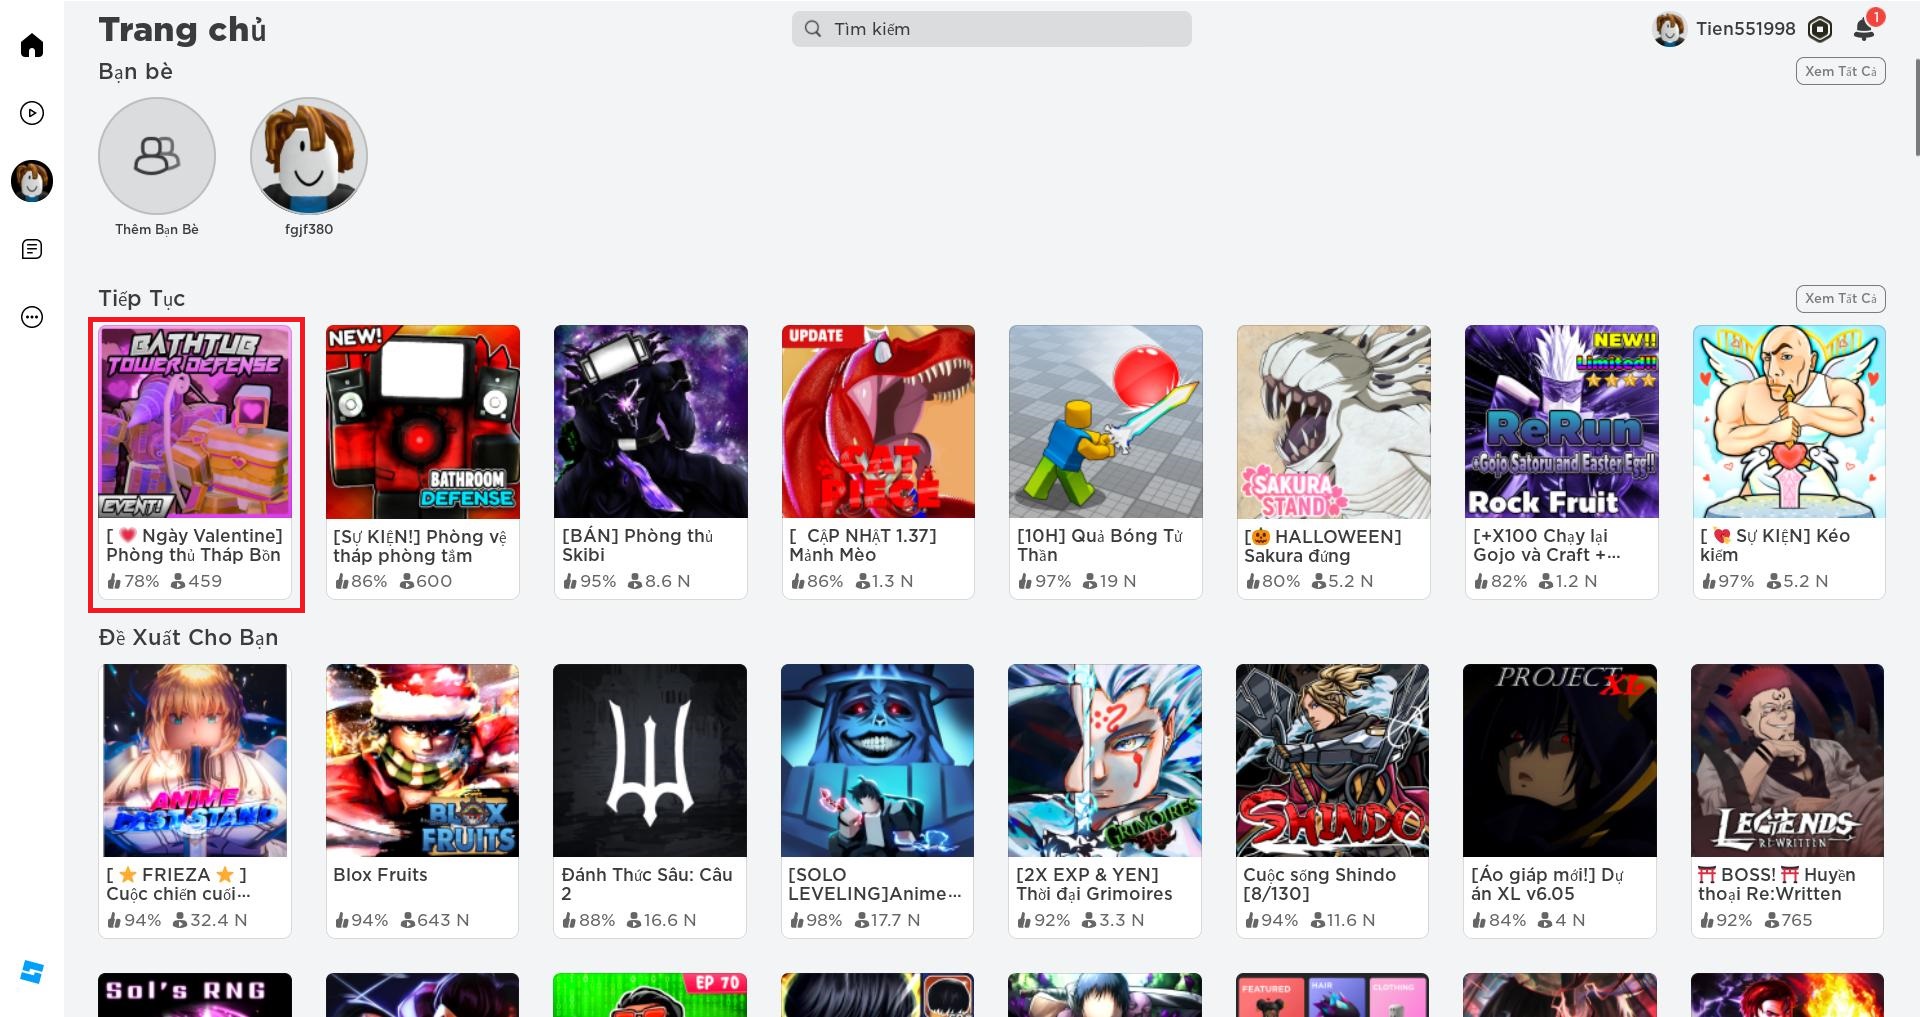Screen dimensions: 1920x1017
Task: Open the Sakura Stand game thumbnail
Action: (1334, 421)
